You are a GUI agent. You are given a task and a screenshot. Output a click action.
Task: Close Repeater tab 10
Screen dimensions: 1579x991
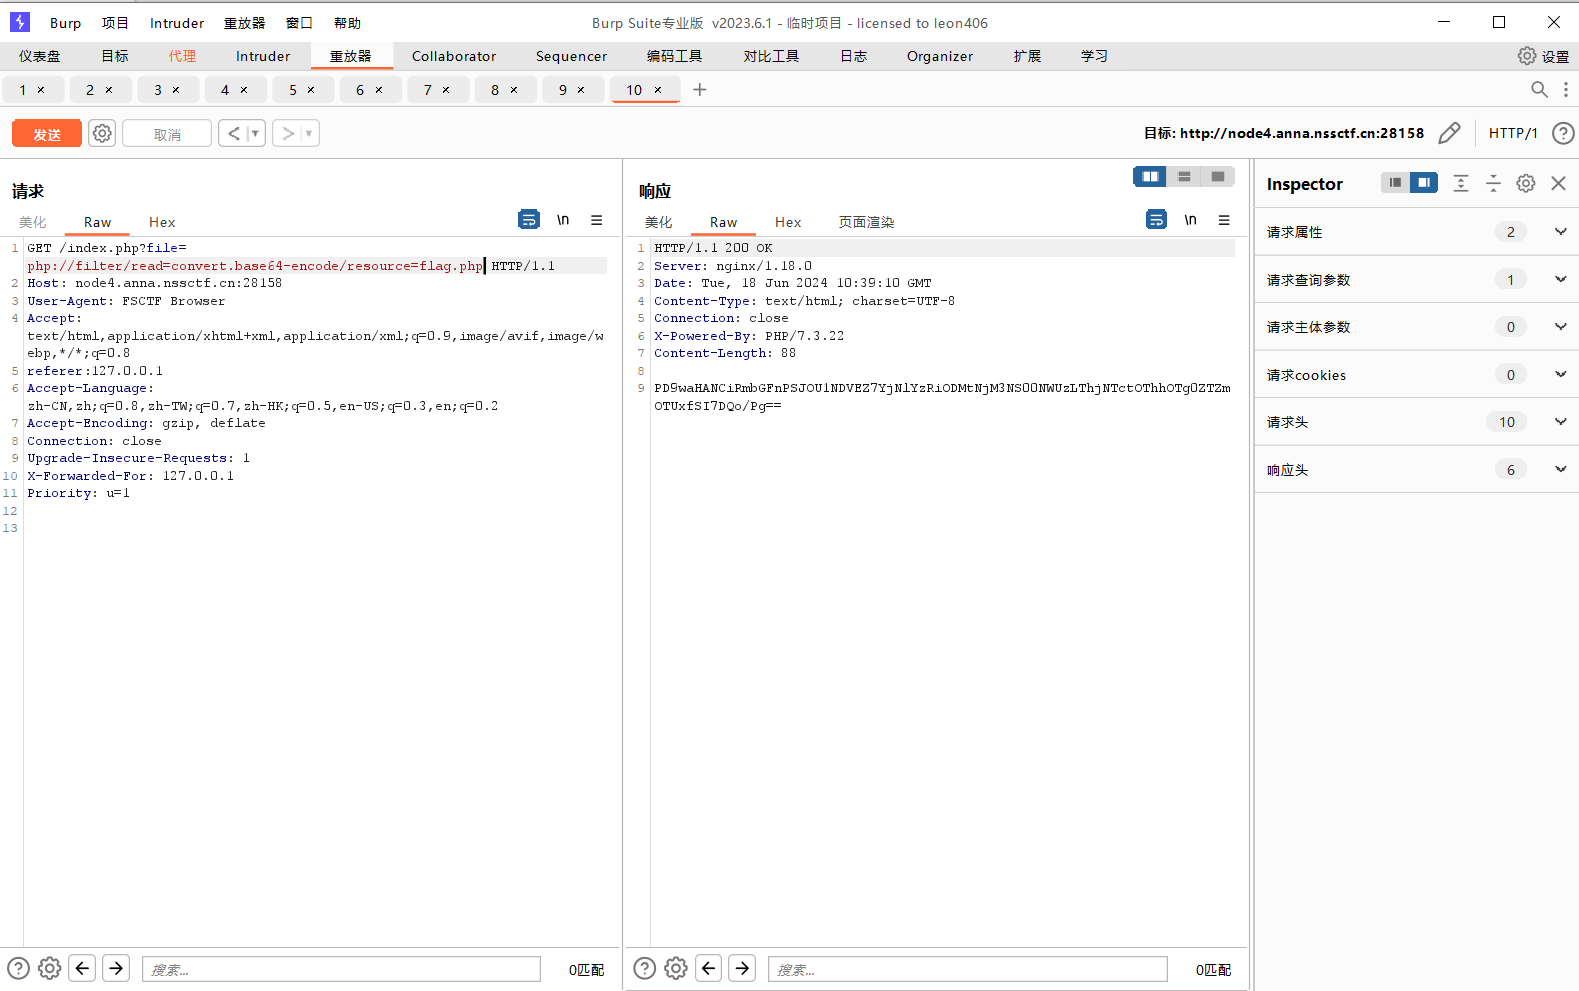(x=658, y=90)
